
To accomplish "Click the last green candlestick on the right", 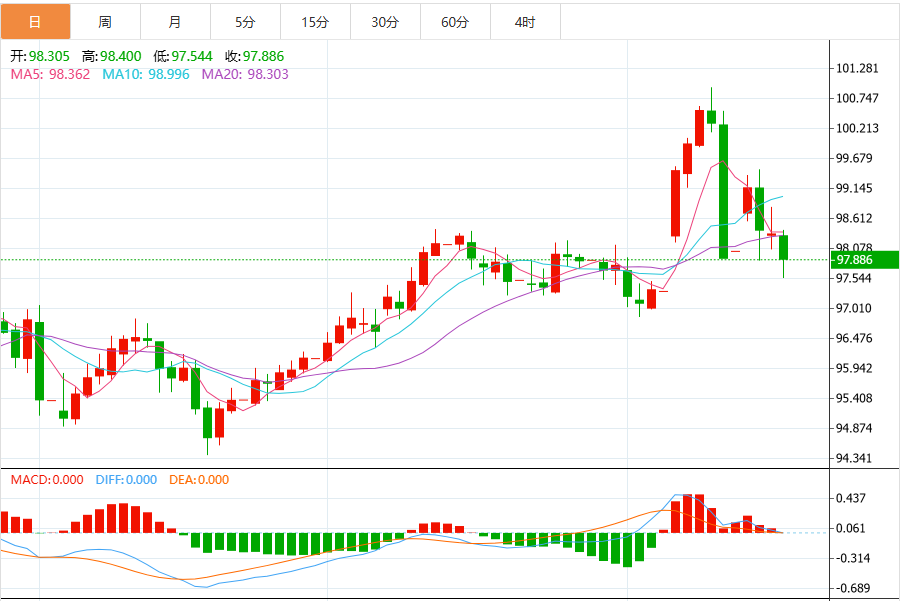I will [x=784, y=247].
